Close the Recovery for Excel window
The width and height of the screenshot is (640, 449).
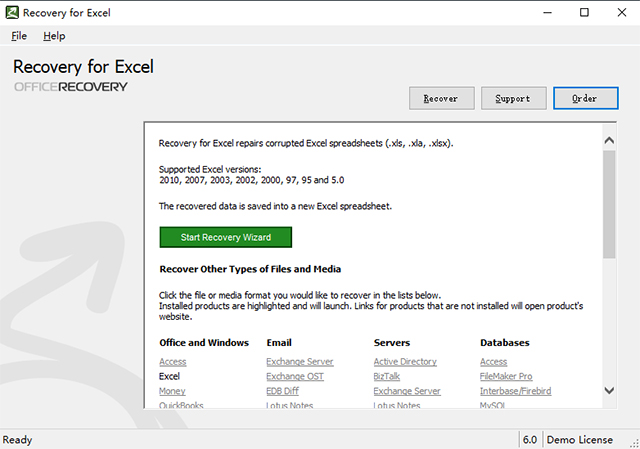(622, 13)
